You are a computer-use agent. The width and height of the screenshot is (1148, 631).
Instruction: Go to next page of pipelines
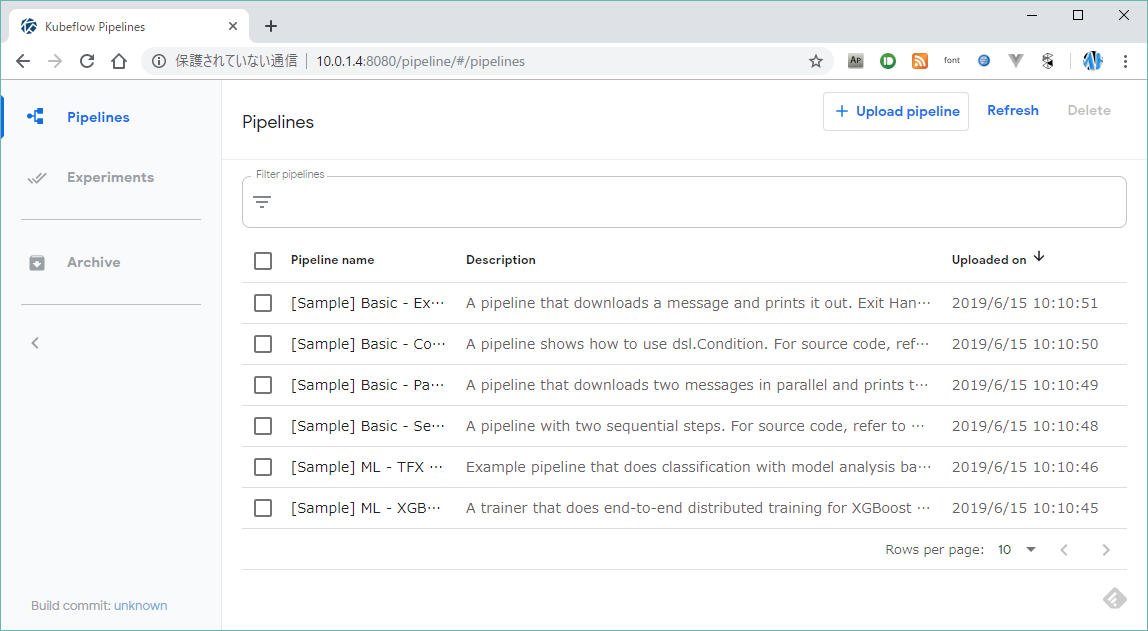1106,550
